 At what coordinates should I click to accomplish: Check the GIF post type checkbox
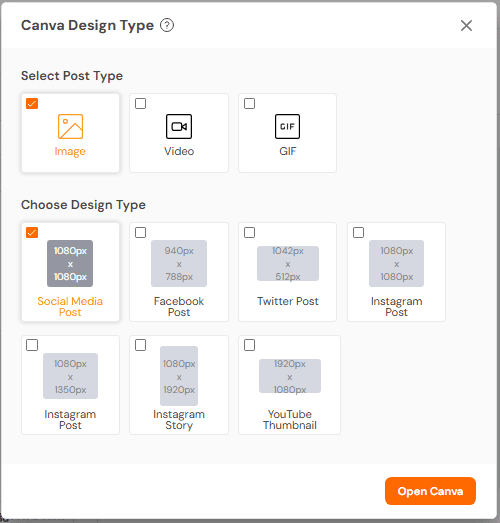click(249, 103)
